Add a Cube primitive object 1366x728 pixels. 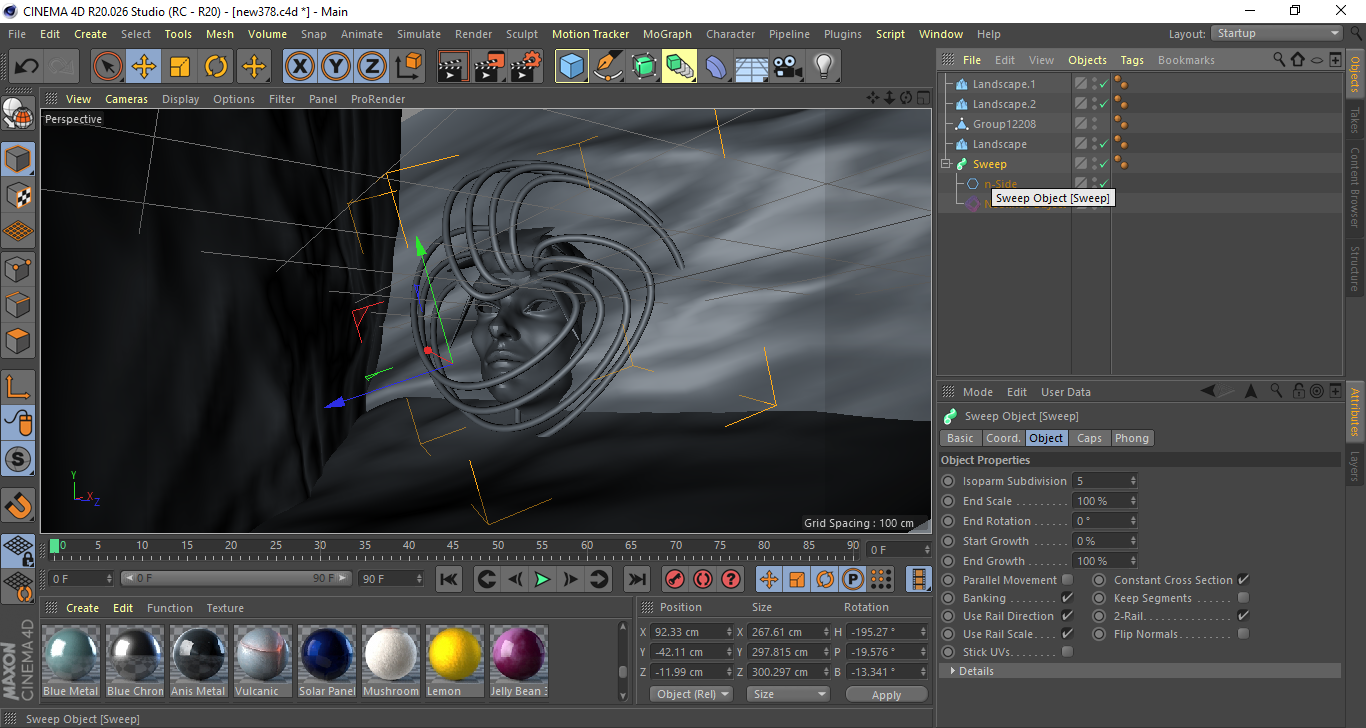(x=572, y=67)
